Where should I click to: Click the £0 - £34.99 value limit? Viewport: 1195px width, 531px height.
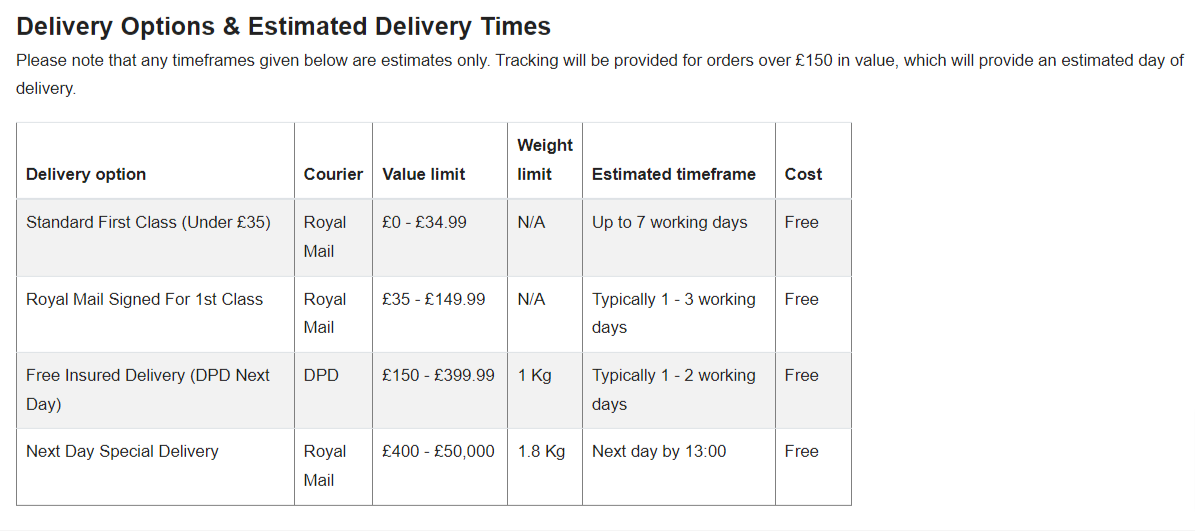click(x=424, y=222)
